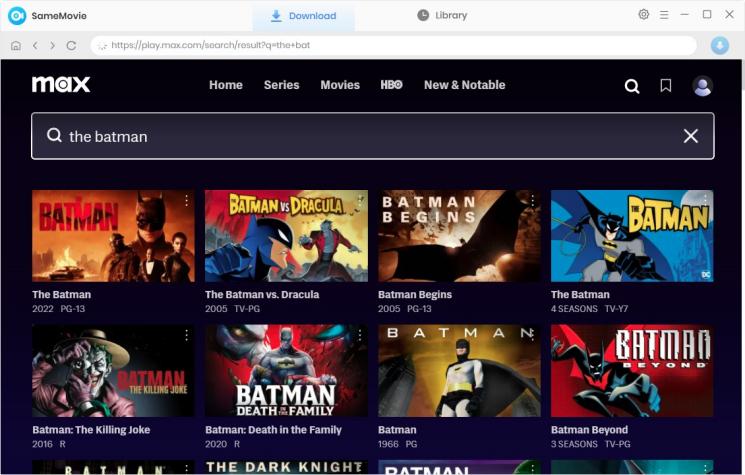745x475 pixels.
Task: Go to browser home page icon
Action: [x=16, y=46]
